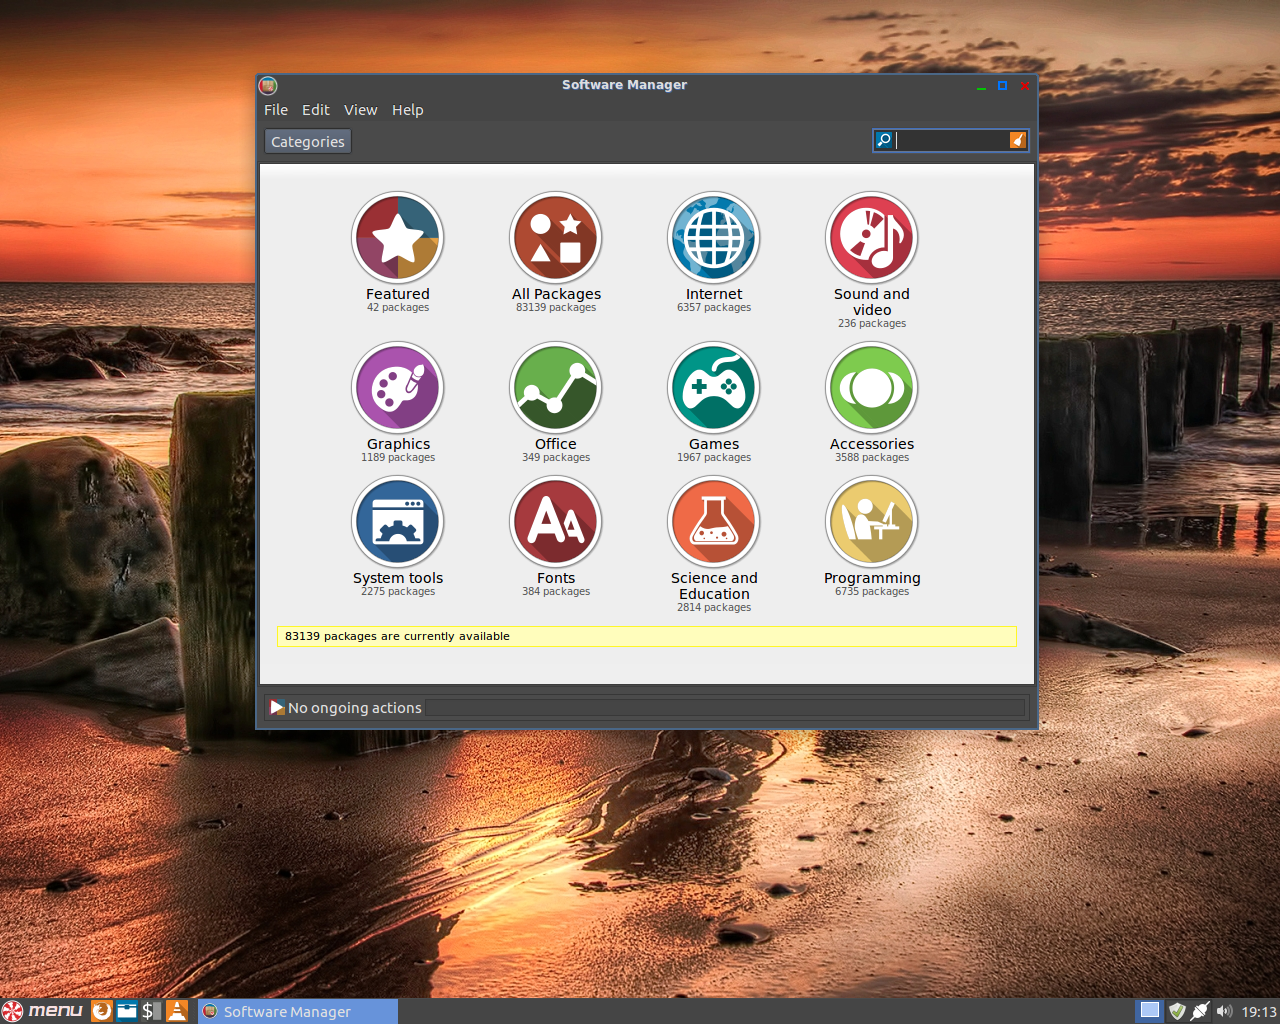The height and width of the screenshot is (1024, 1280).
Task: Open the Science and Education category
Action: 714,544
